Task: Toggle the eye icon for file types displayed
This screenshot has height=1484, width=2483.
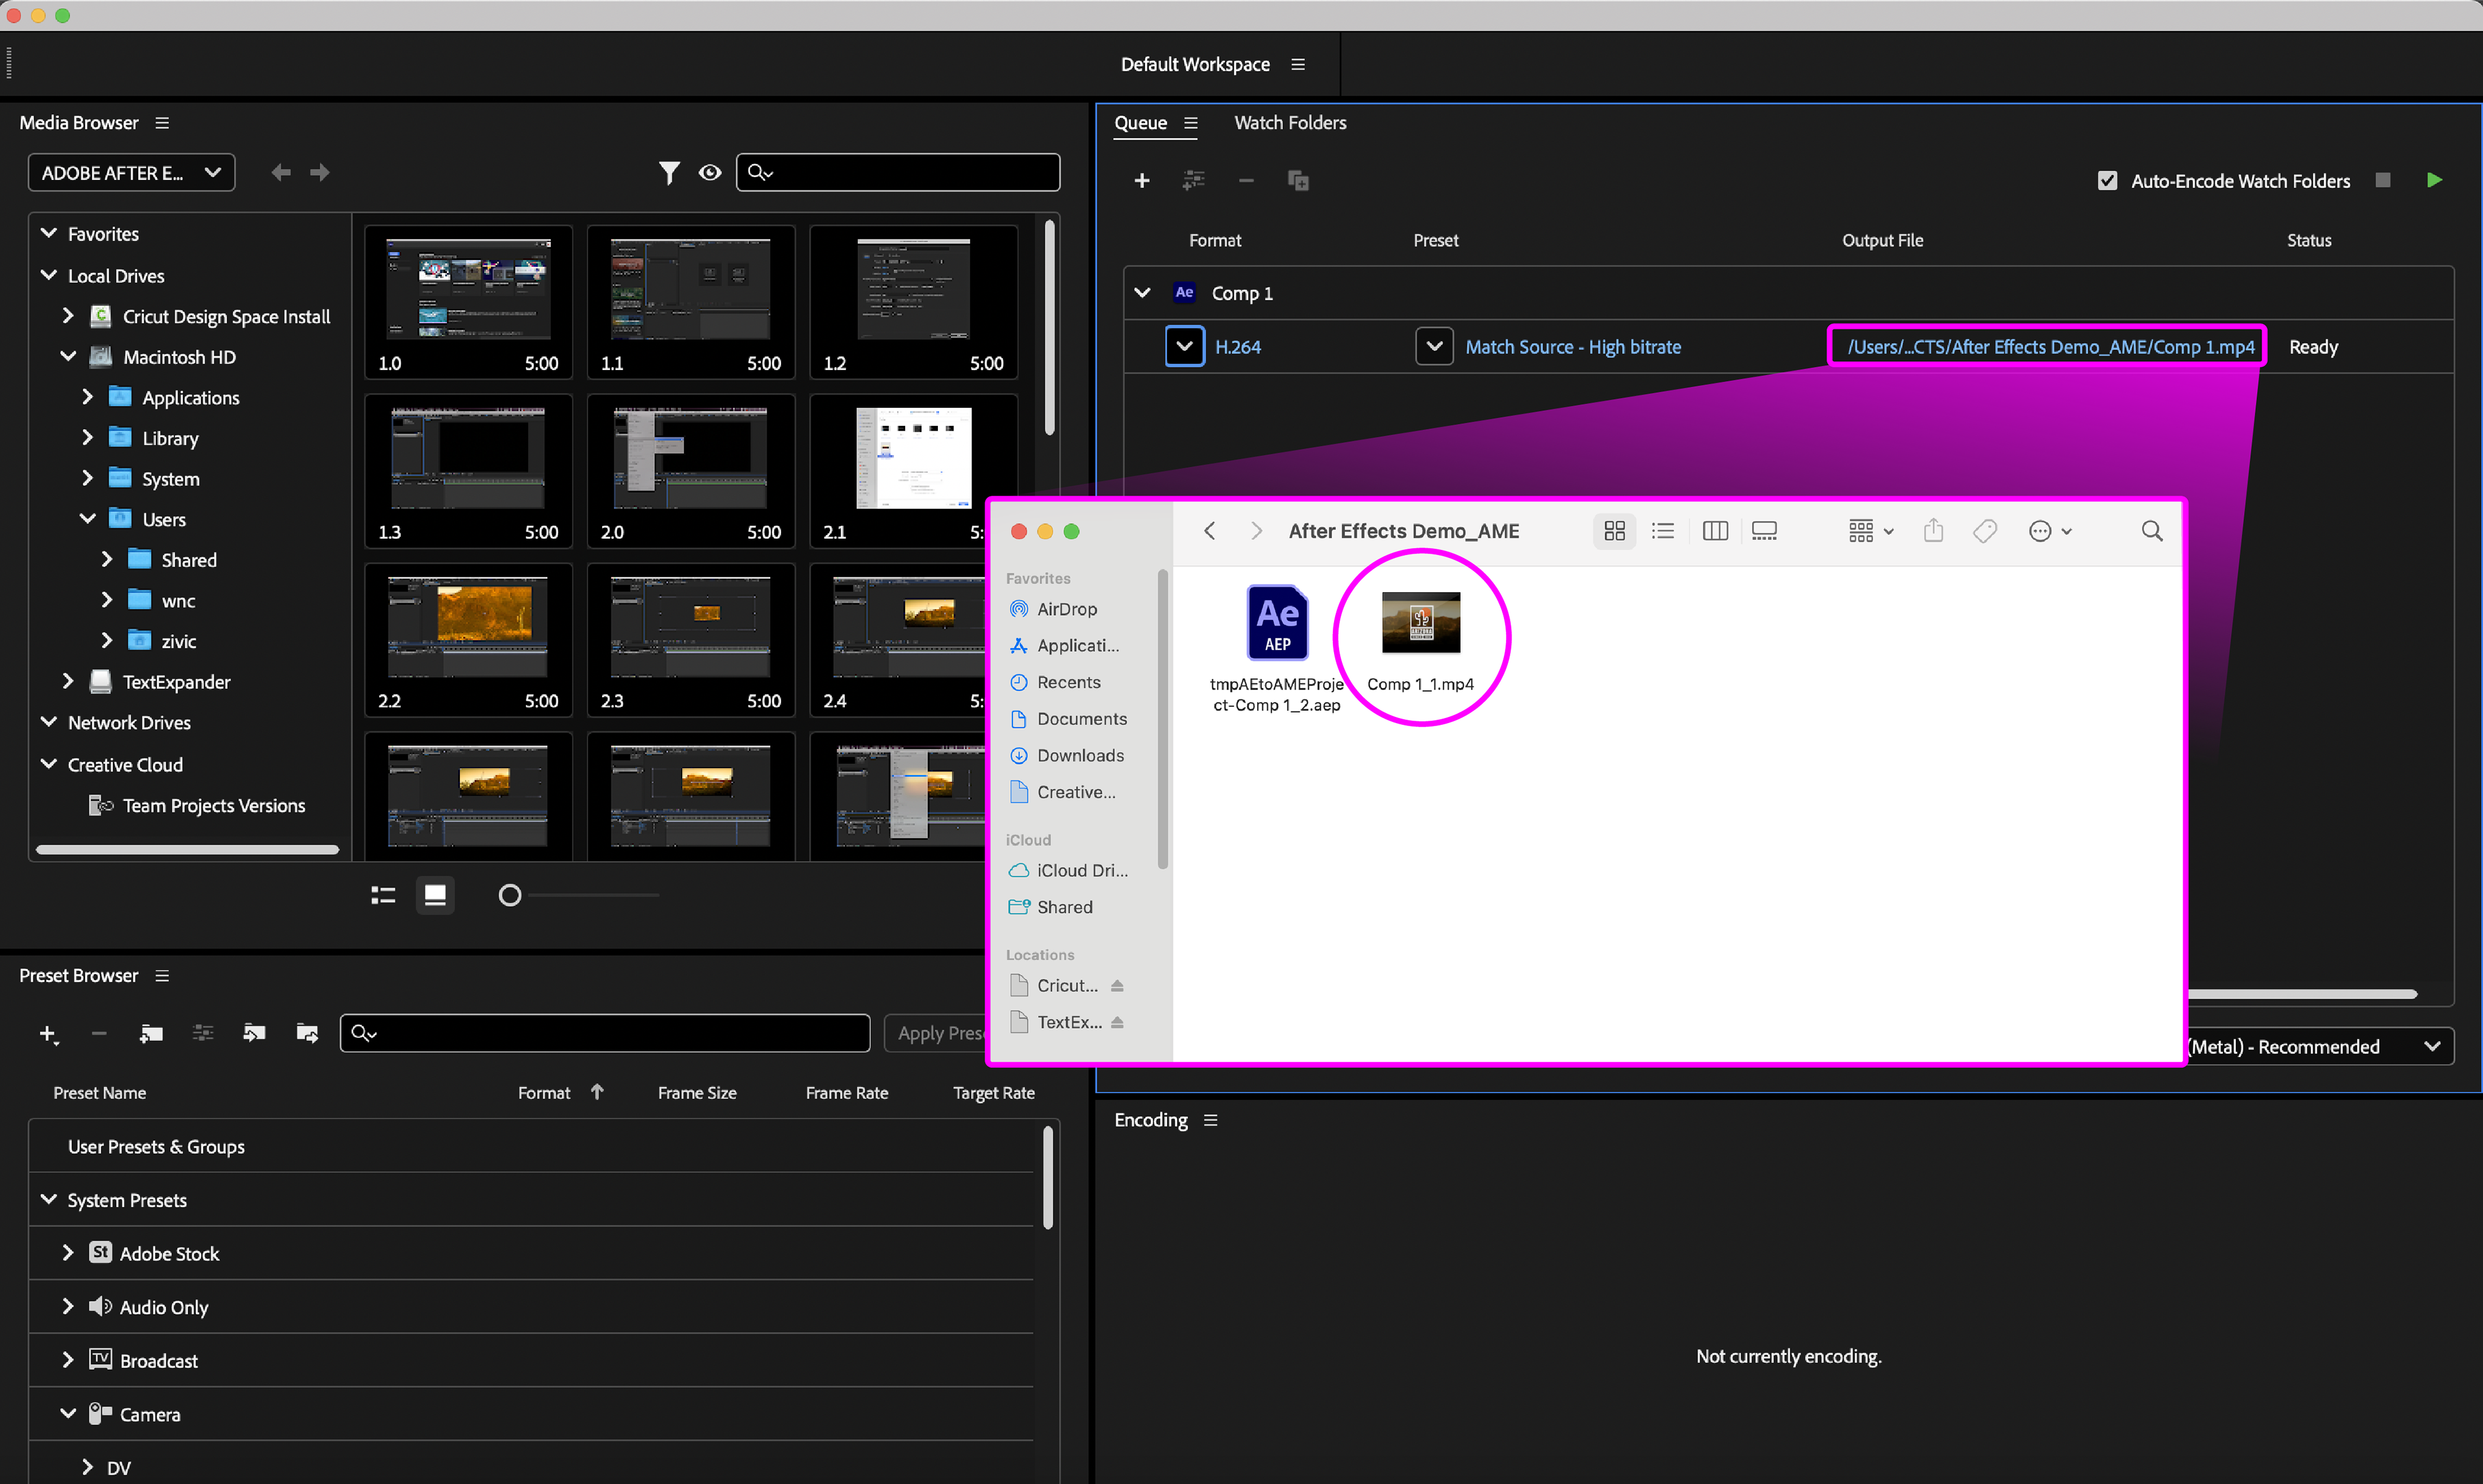Action: tap(710, 173)
